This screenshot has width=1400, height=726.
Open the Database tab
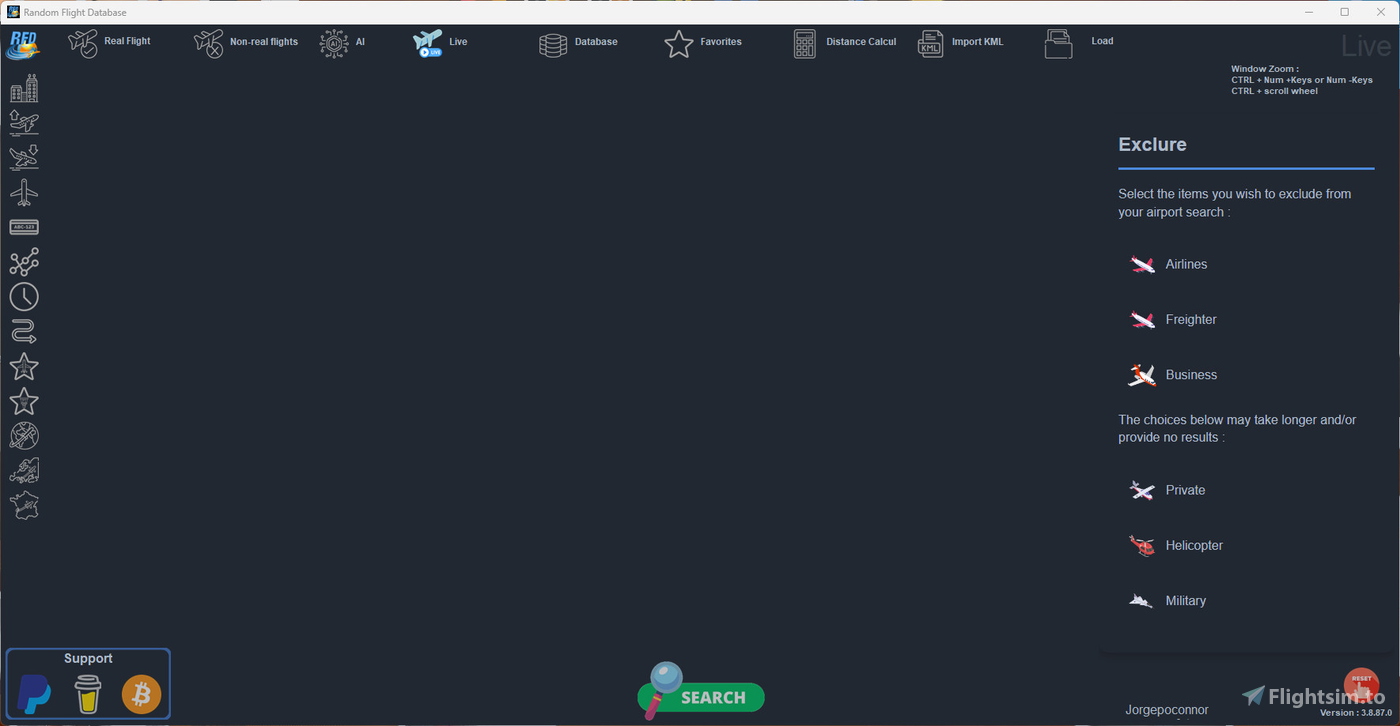coord(579,43)
